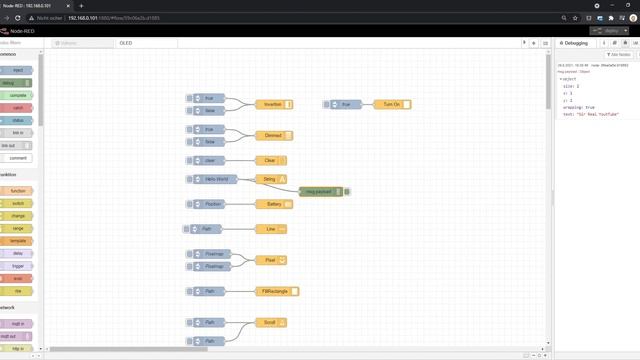Viewport: 640px width, 360px height.
Task: Pick the catch node in the palette
Action: (16, 108)
